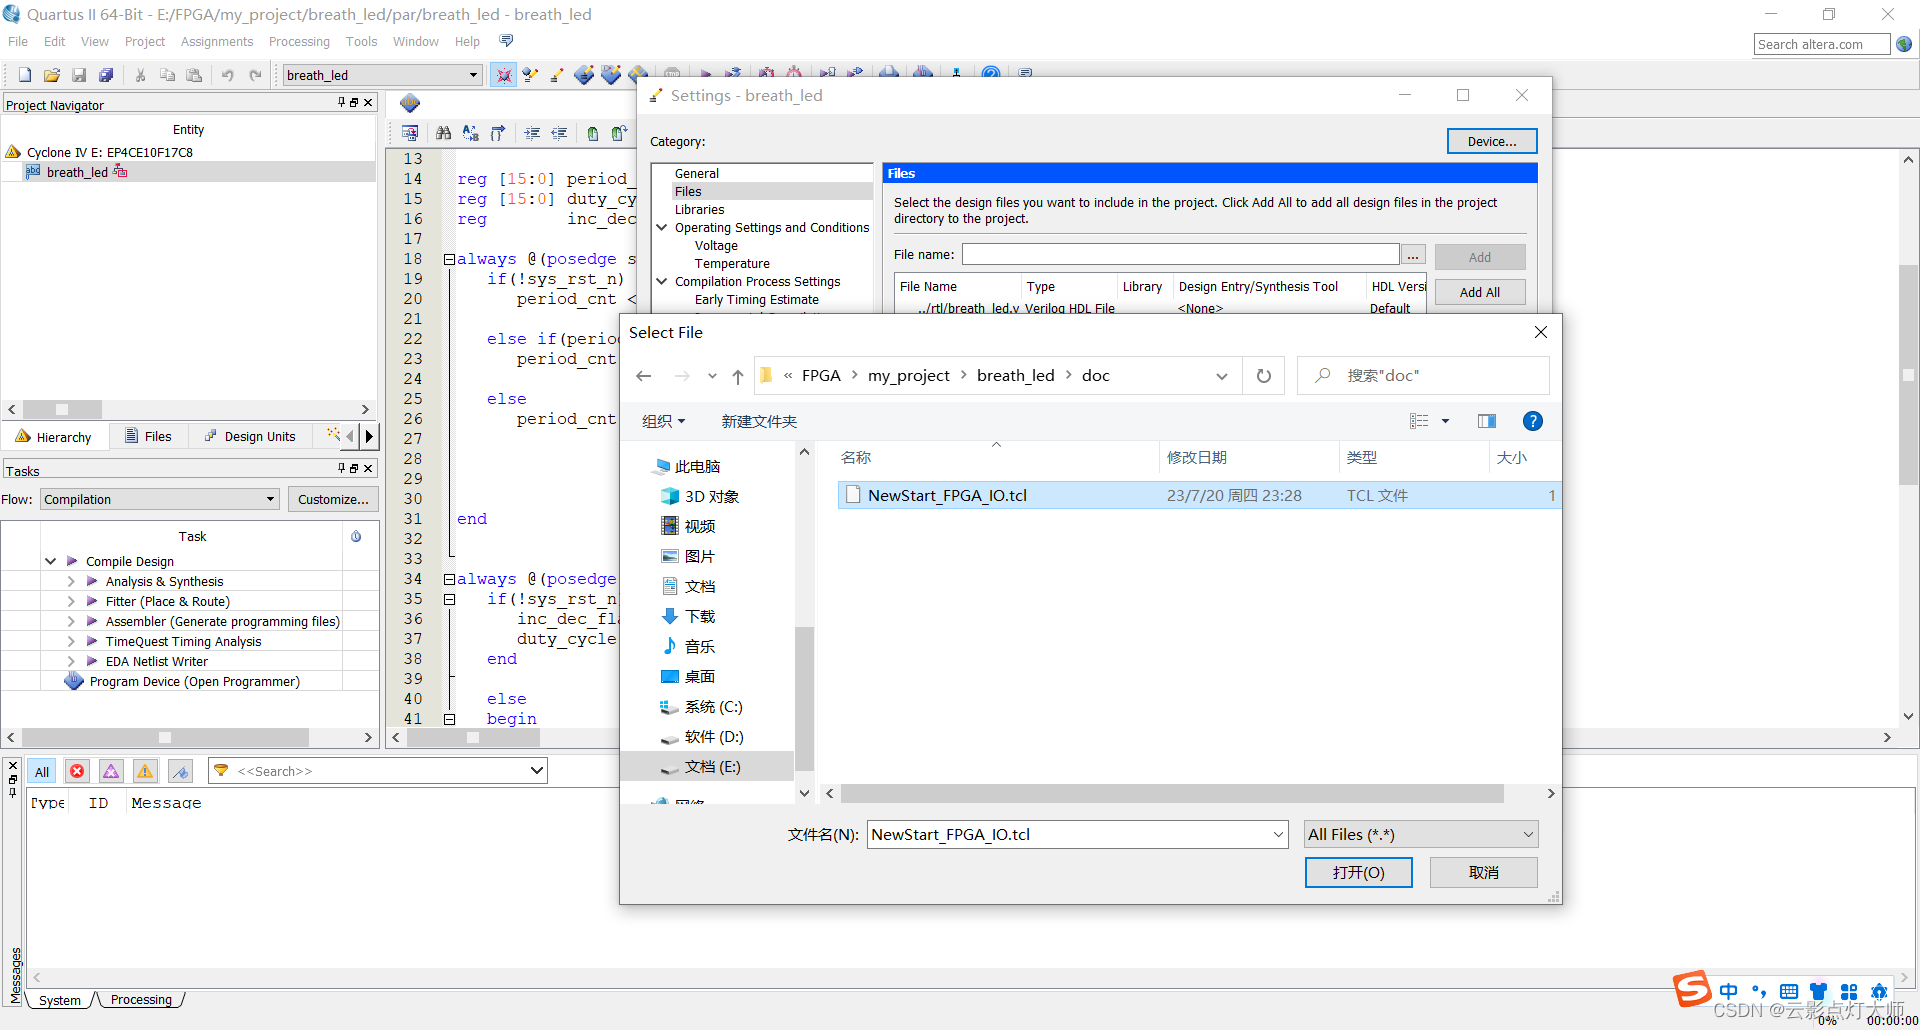The width and height of the screenshot is (1920, 1030).
Task: Open the Tools menu
Action: click(x=361, y=41)
